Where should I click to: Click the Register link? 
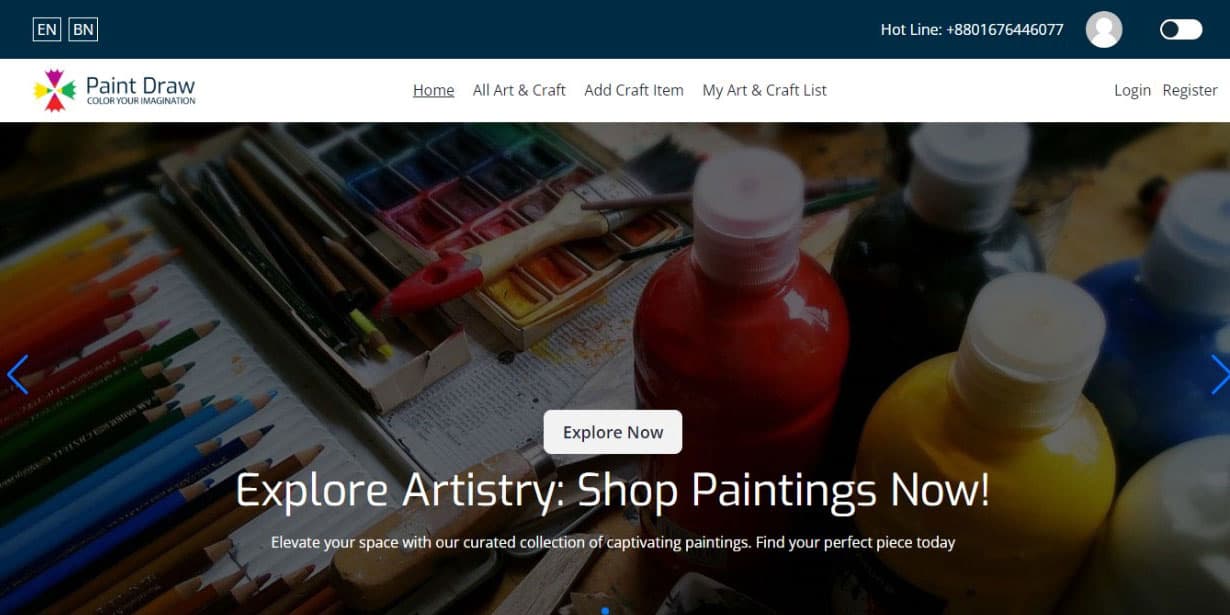[1190, 90]
